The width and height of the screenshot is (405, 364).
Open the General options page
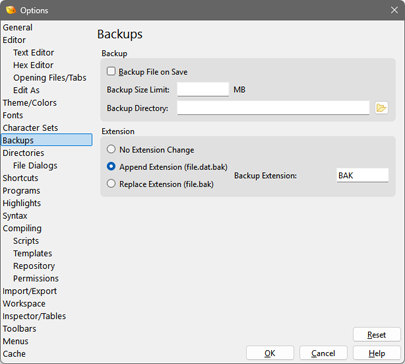click(x=18, y=27)
